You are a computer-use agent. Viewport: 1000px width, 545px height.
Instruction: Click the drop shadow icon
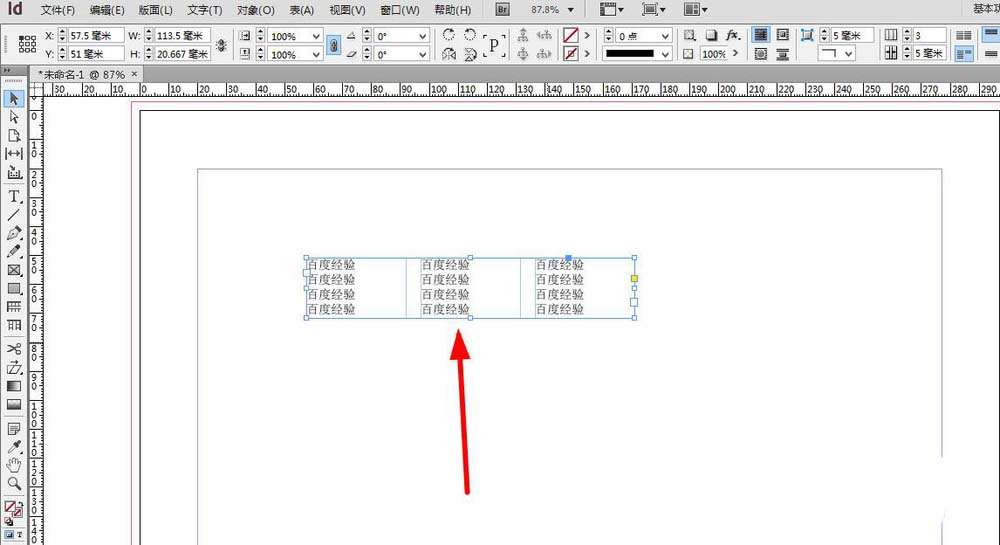[x=711, y=35]
